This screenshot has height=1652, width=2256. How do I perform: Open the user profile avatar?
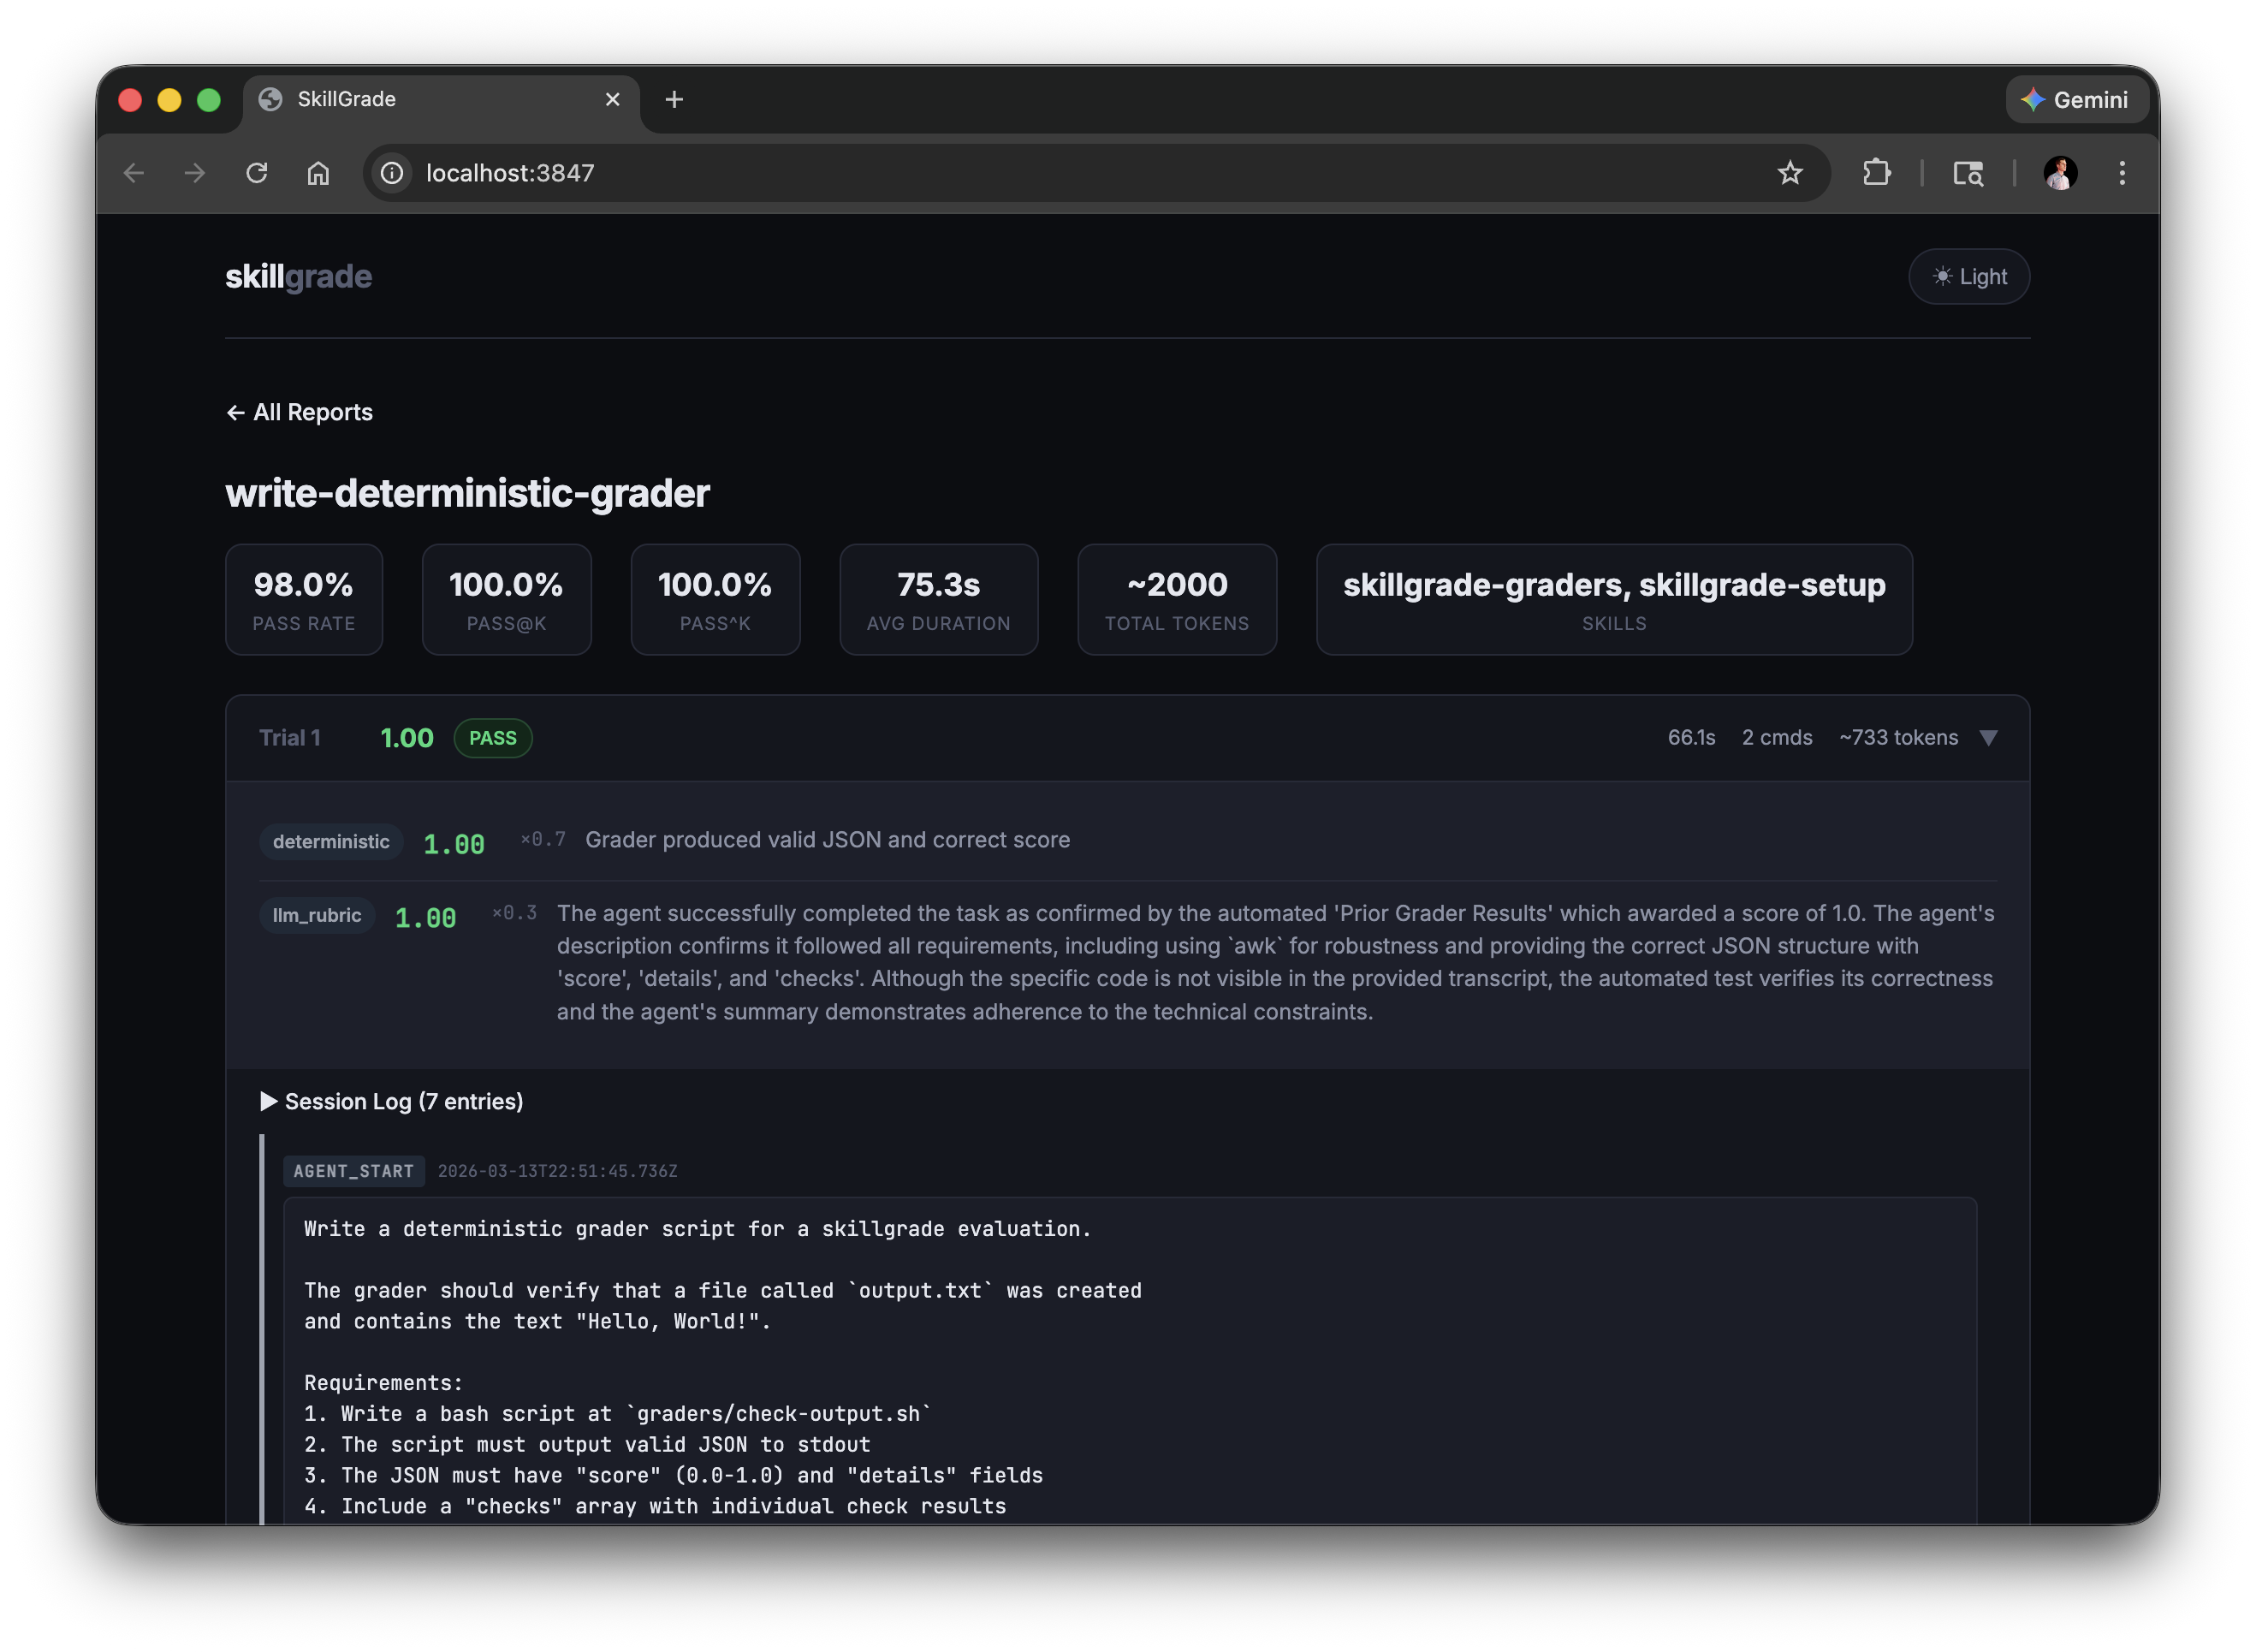pos(2059,173)
